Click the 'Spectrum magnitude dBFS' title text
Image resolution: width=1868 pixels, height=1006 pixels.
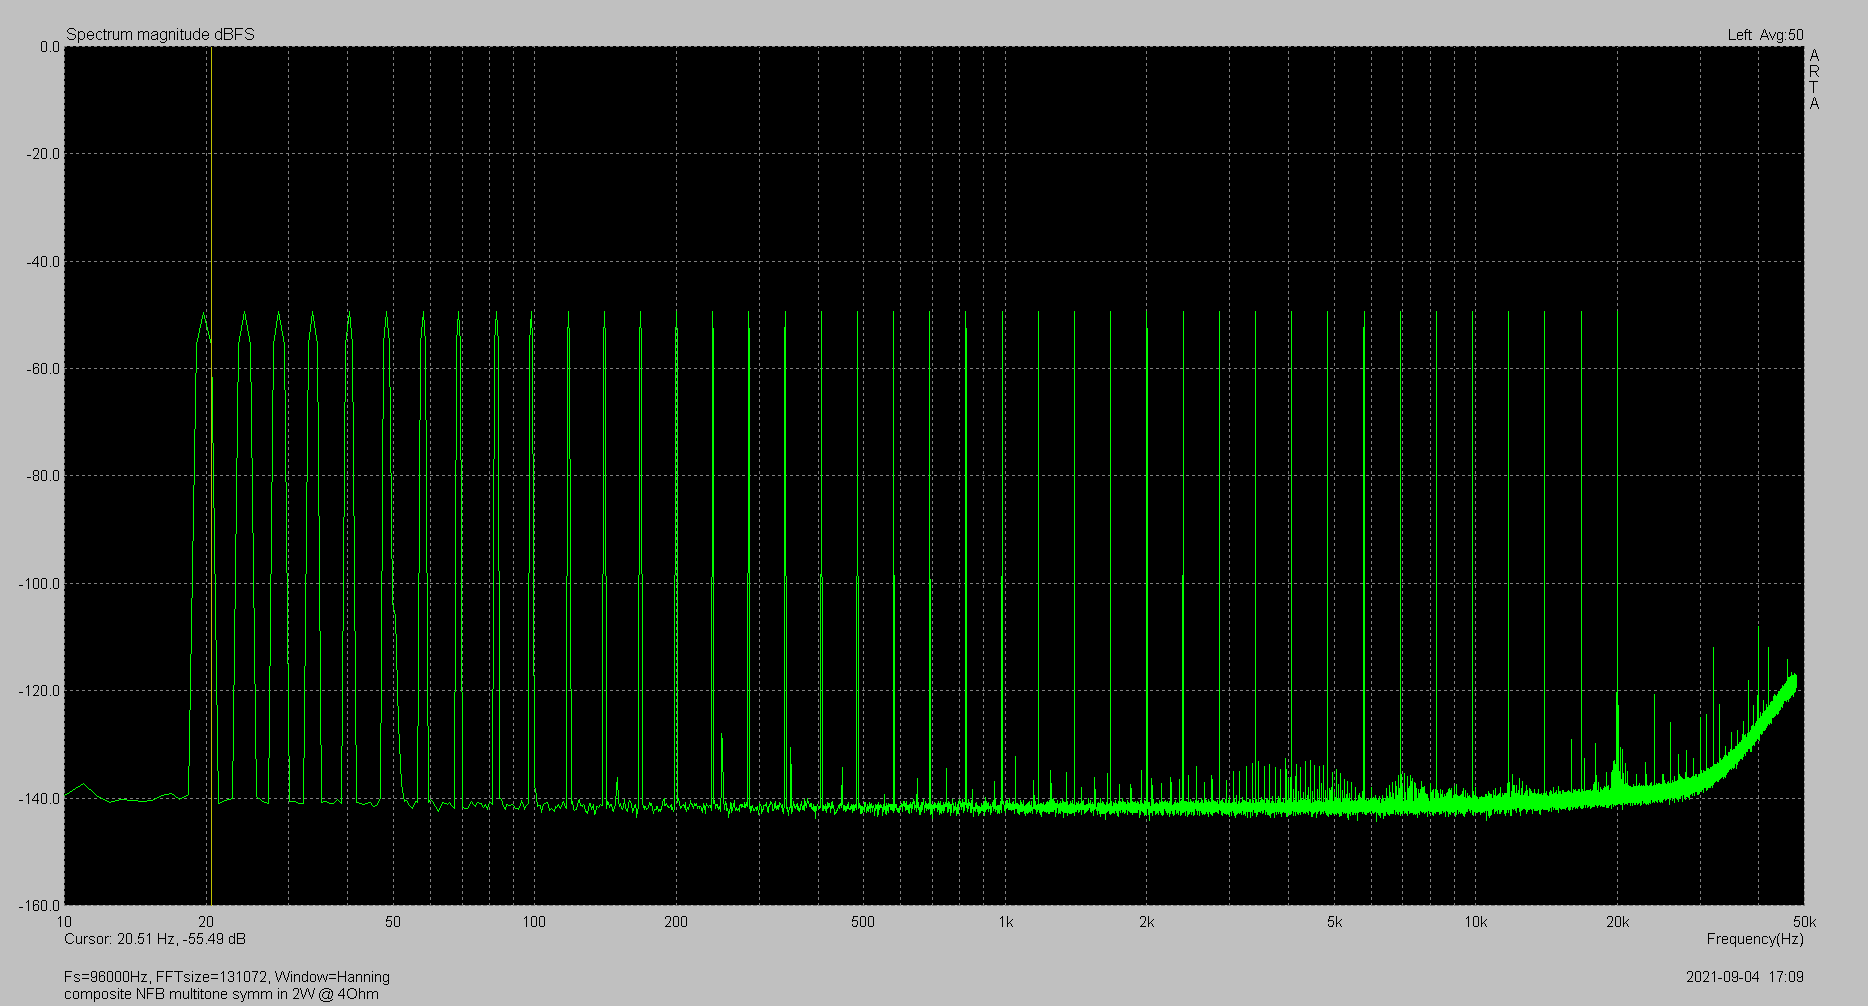(x=160, y=34)
